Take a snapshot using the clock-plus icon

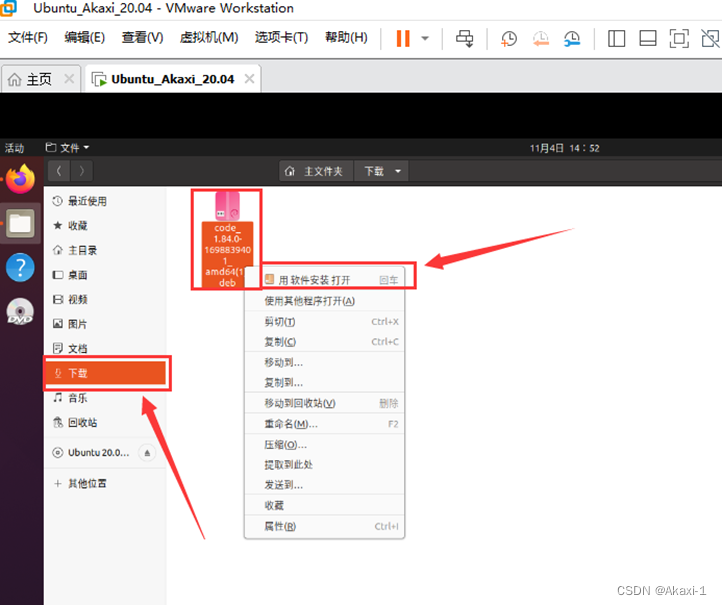(x=509, y=39)
